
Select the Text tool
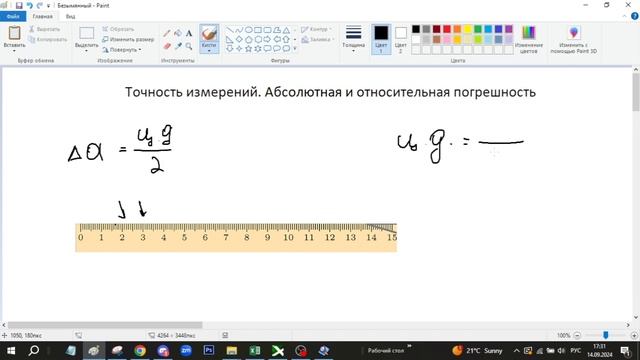(189, 33)
